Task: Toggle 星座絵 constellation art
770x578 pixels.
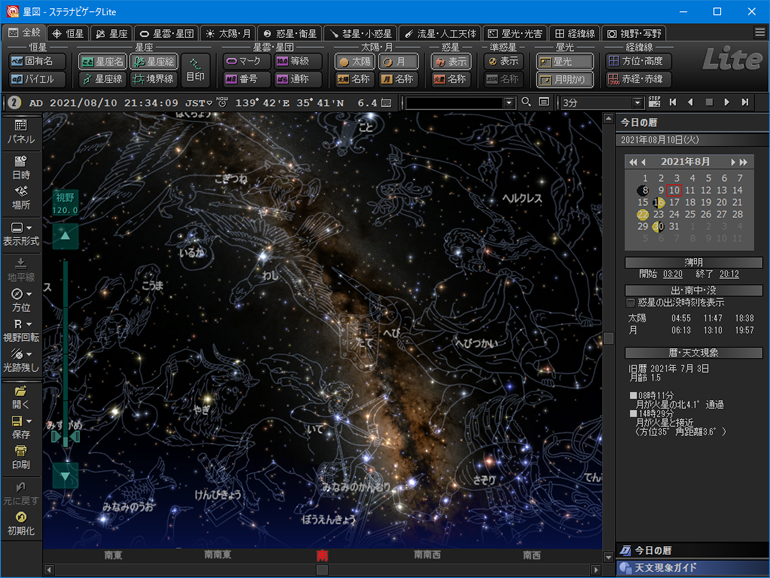Action: point(154,61)
